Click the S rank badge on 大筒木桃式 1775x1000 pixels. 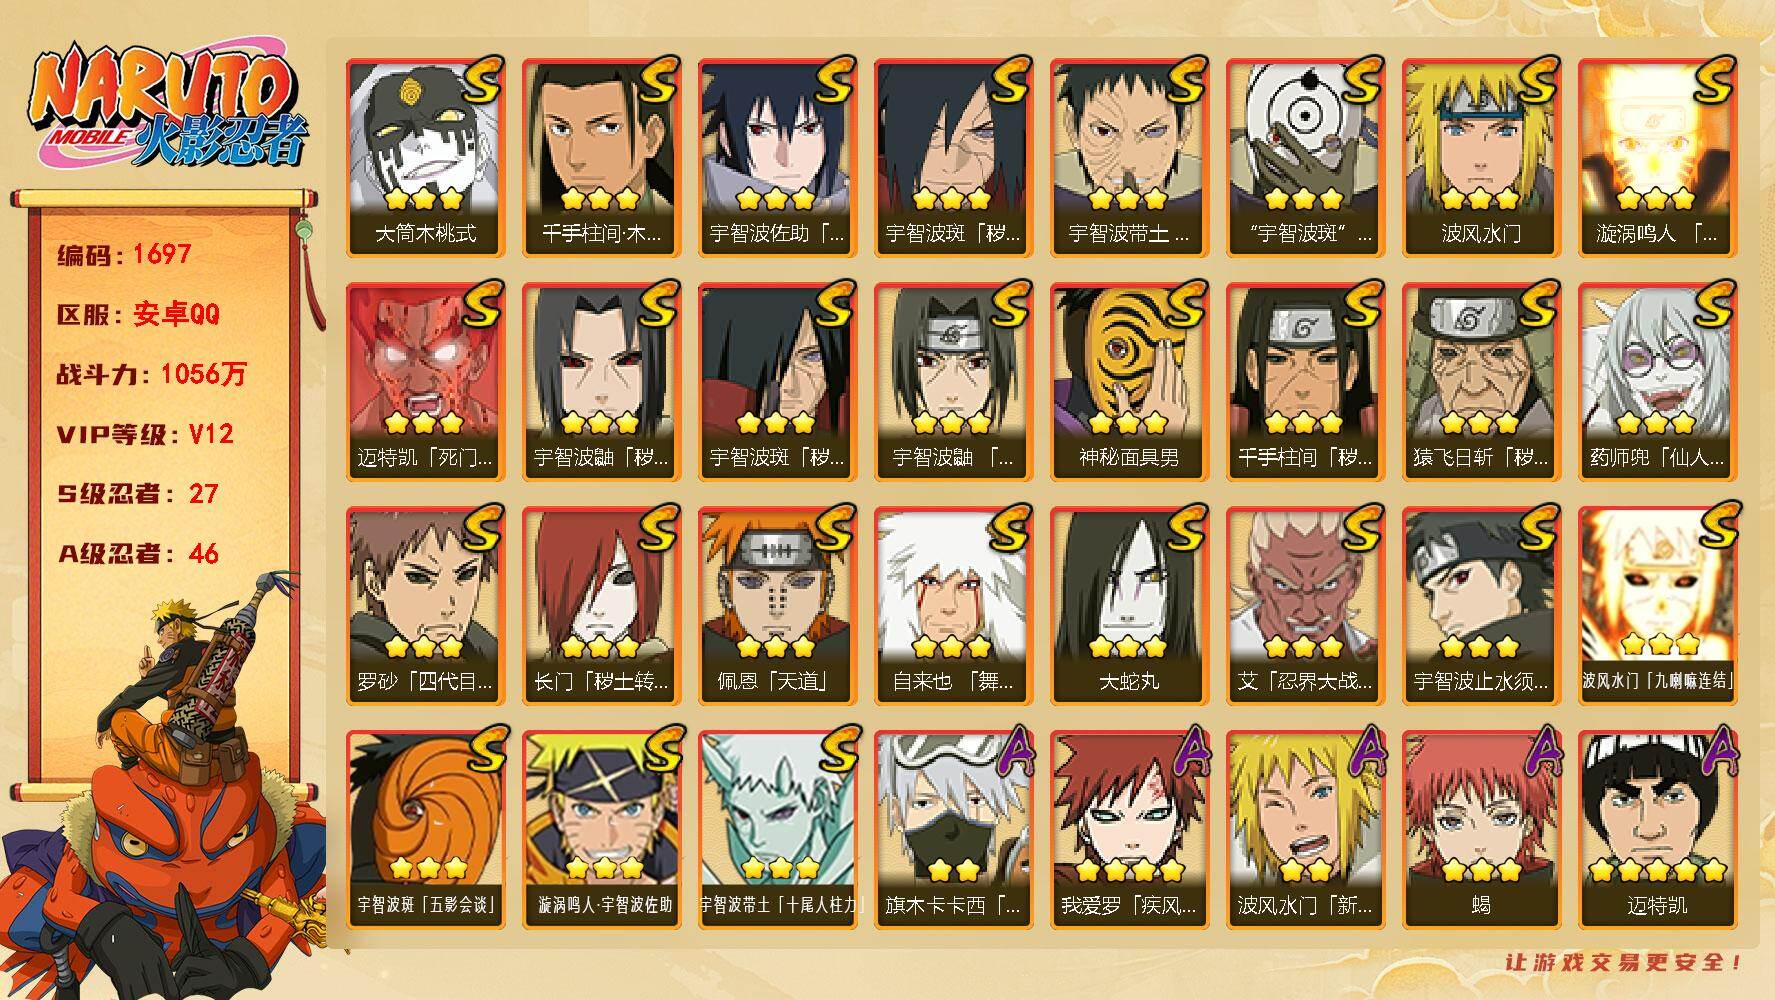(481, 80)
